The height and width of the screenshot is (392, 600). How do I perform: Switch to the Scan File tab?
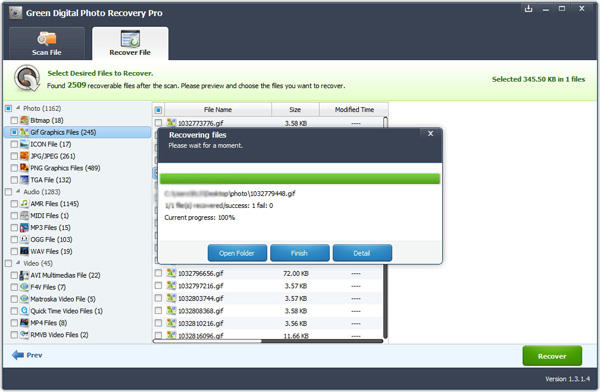[47, 43]
